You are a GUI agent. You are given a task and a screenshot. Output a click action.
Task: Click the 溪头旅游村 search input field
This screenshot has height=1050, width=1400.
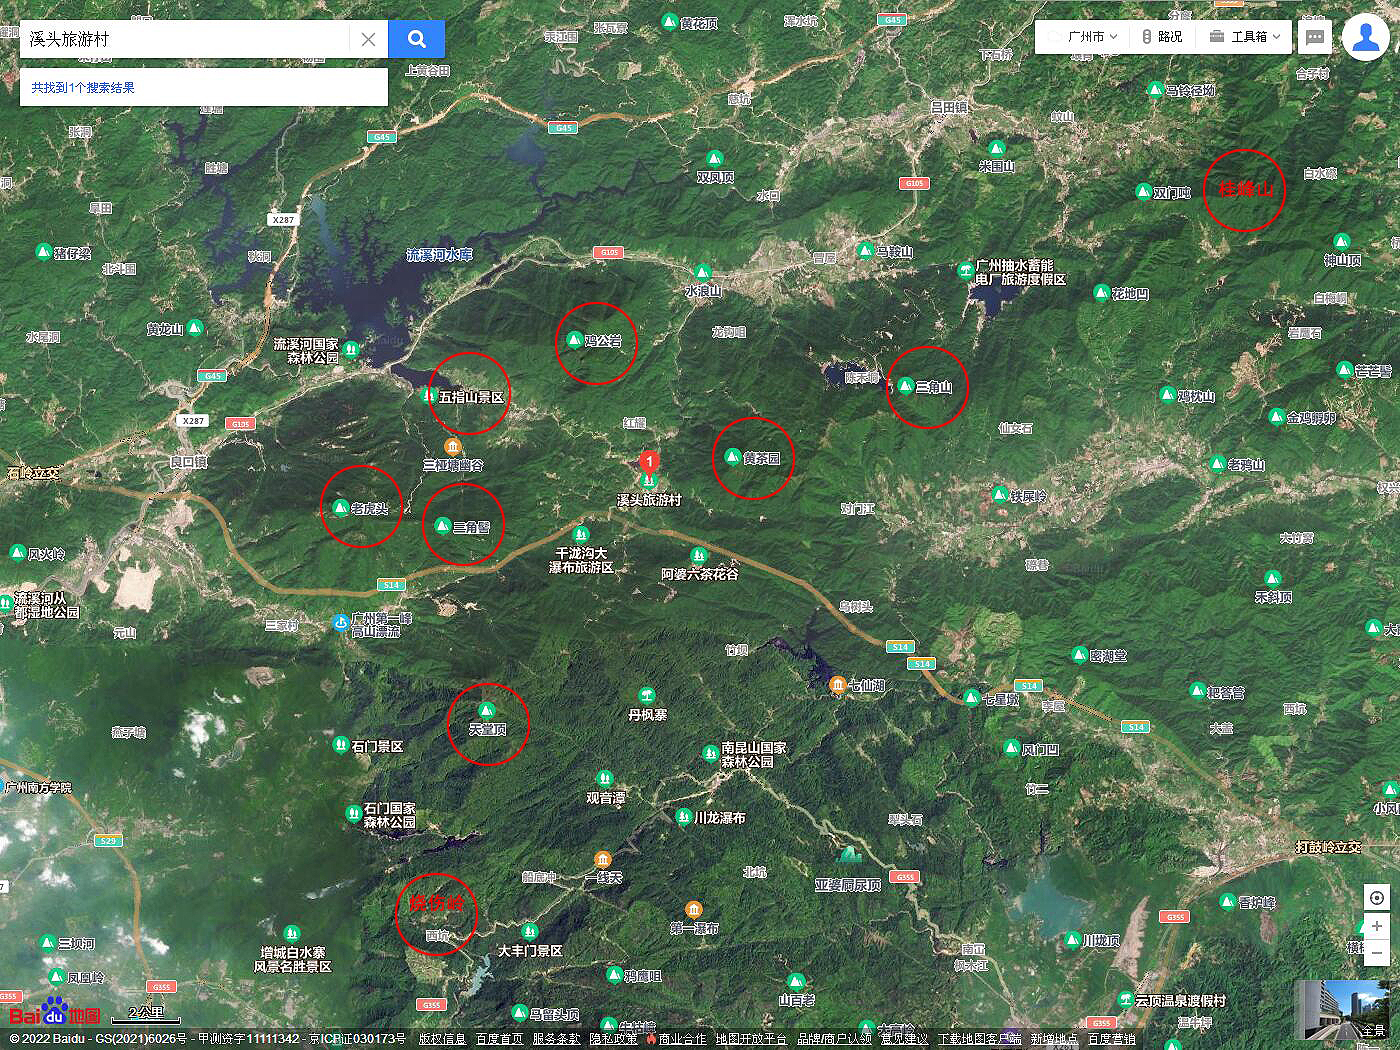[x=185, y=39]
